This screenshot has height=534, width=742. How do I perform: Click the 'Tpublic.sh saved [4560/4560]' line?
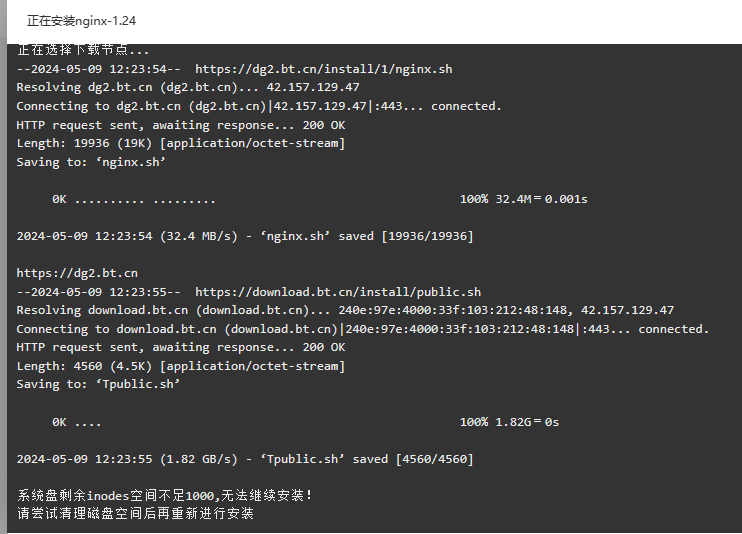coord(245,459)
